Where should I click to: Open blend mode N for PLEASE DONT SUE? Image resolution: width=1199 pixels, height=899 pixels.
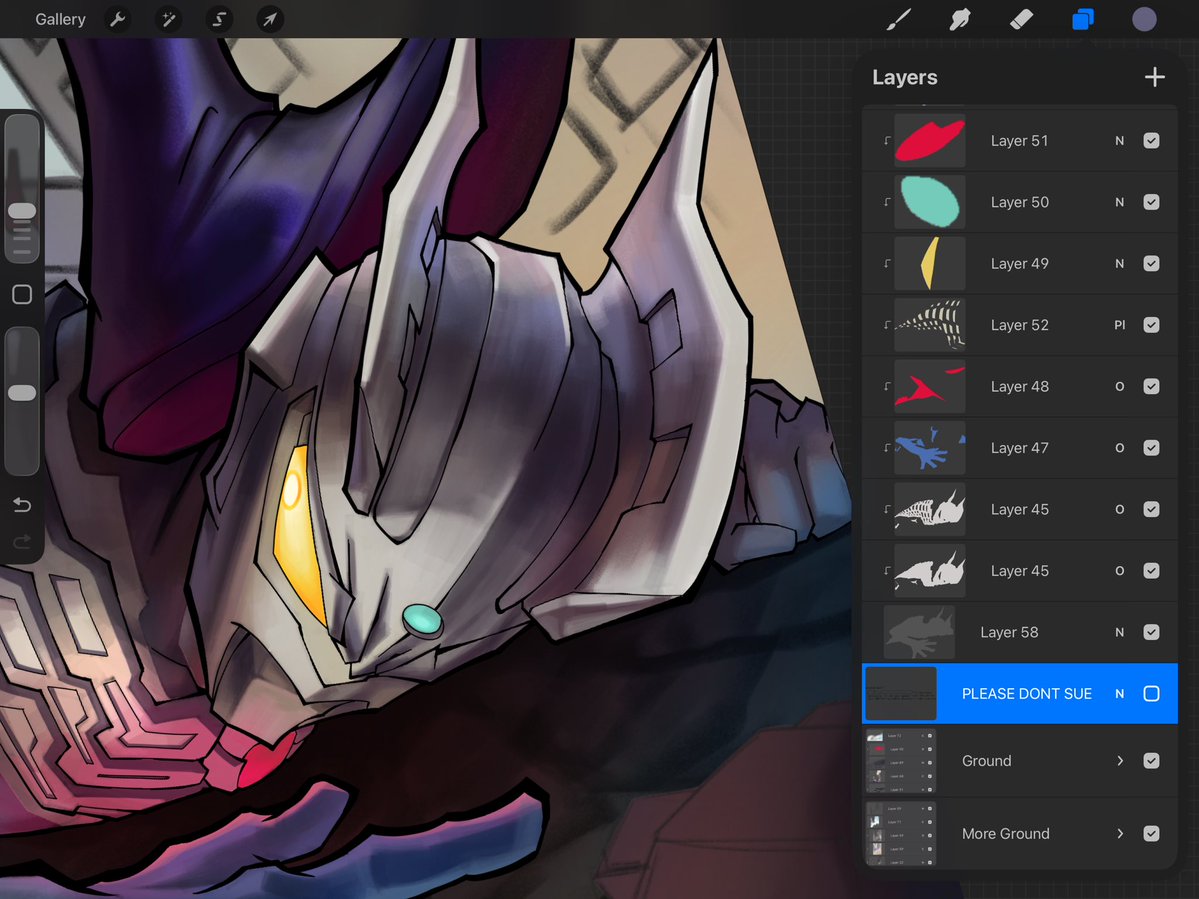point(1119,693)
